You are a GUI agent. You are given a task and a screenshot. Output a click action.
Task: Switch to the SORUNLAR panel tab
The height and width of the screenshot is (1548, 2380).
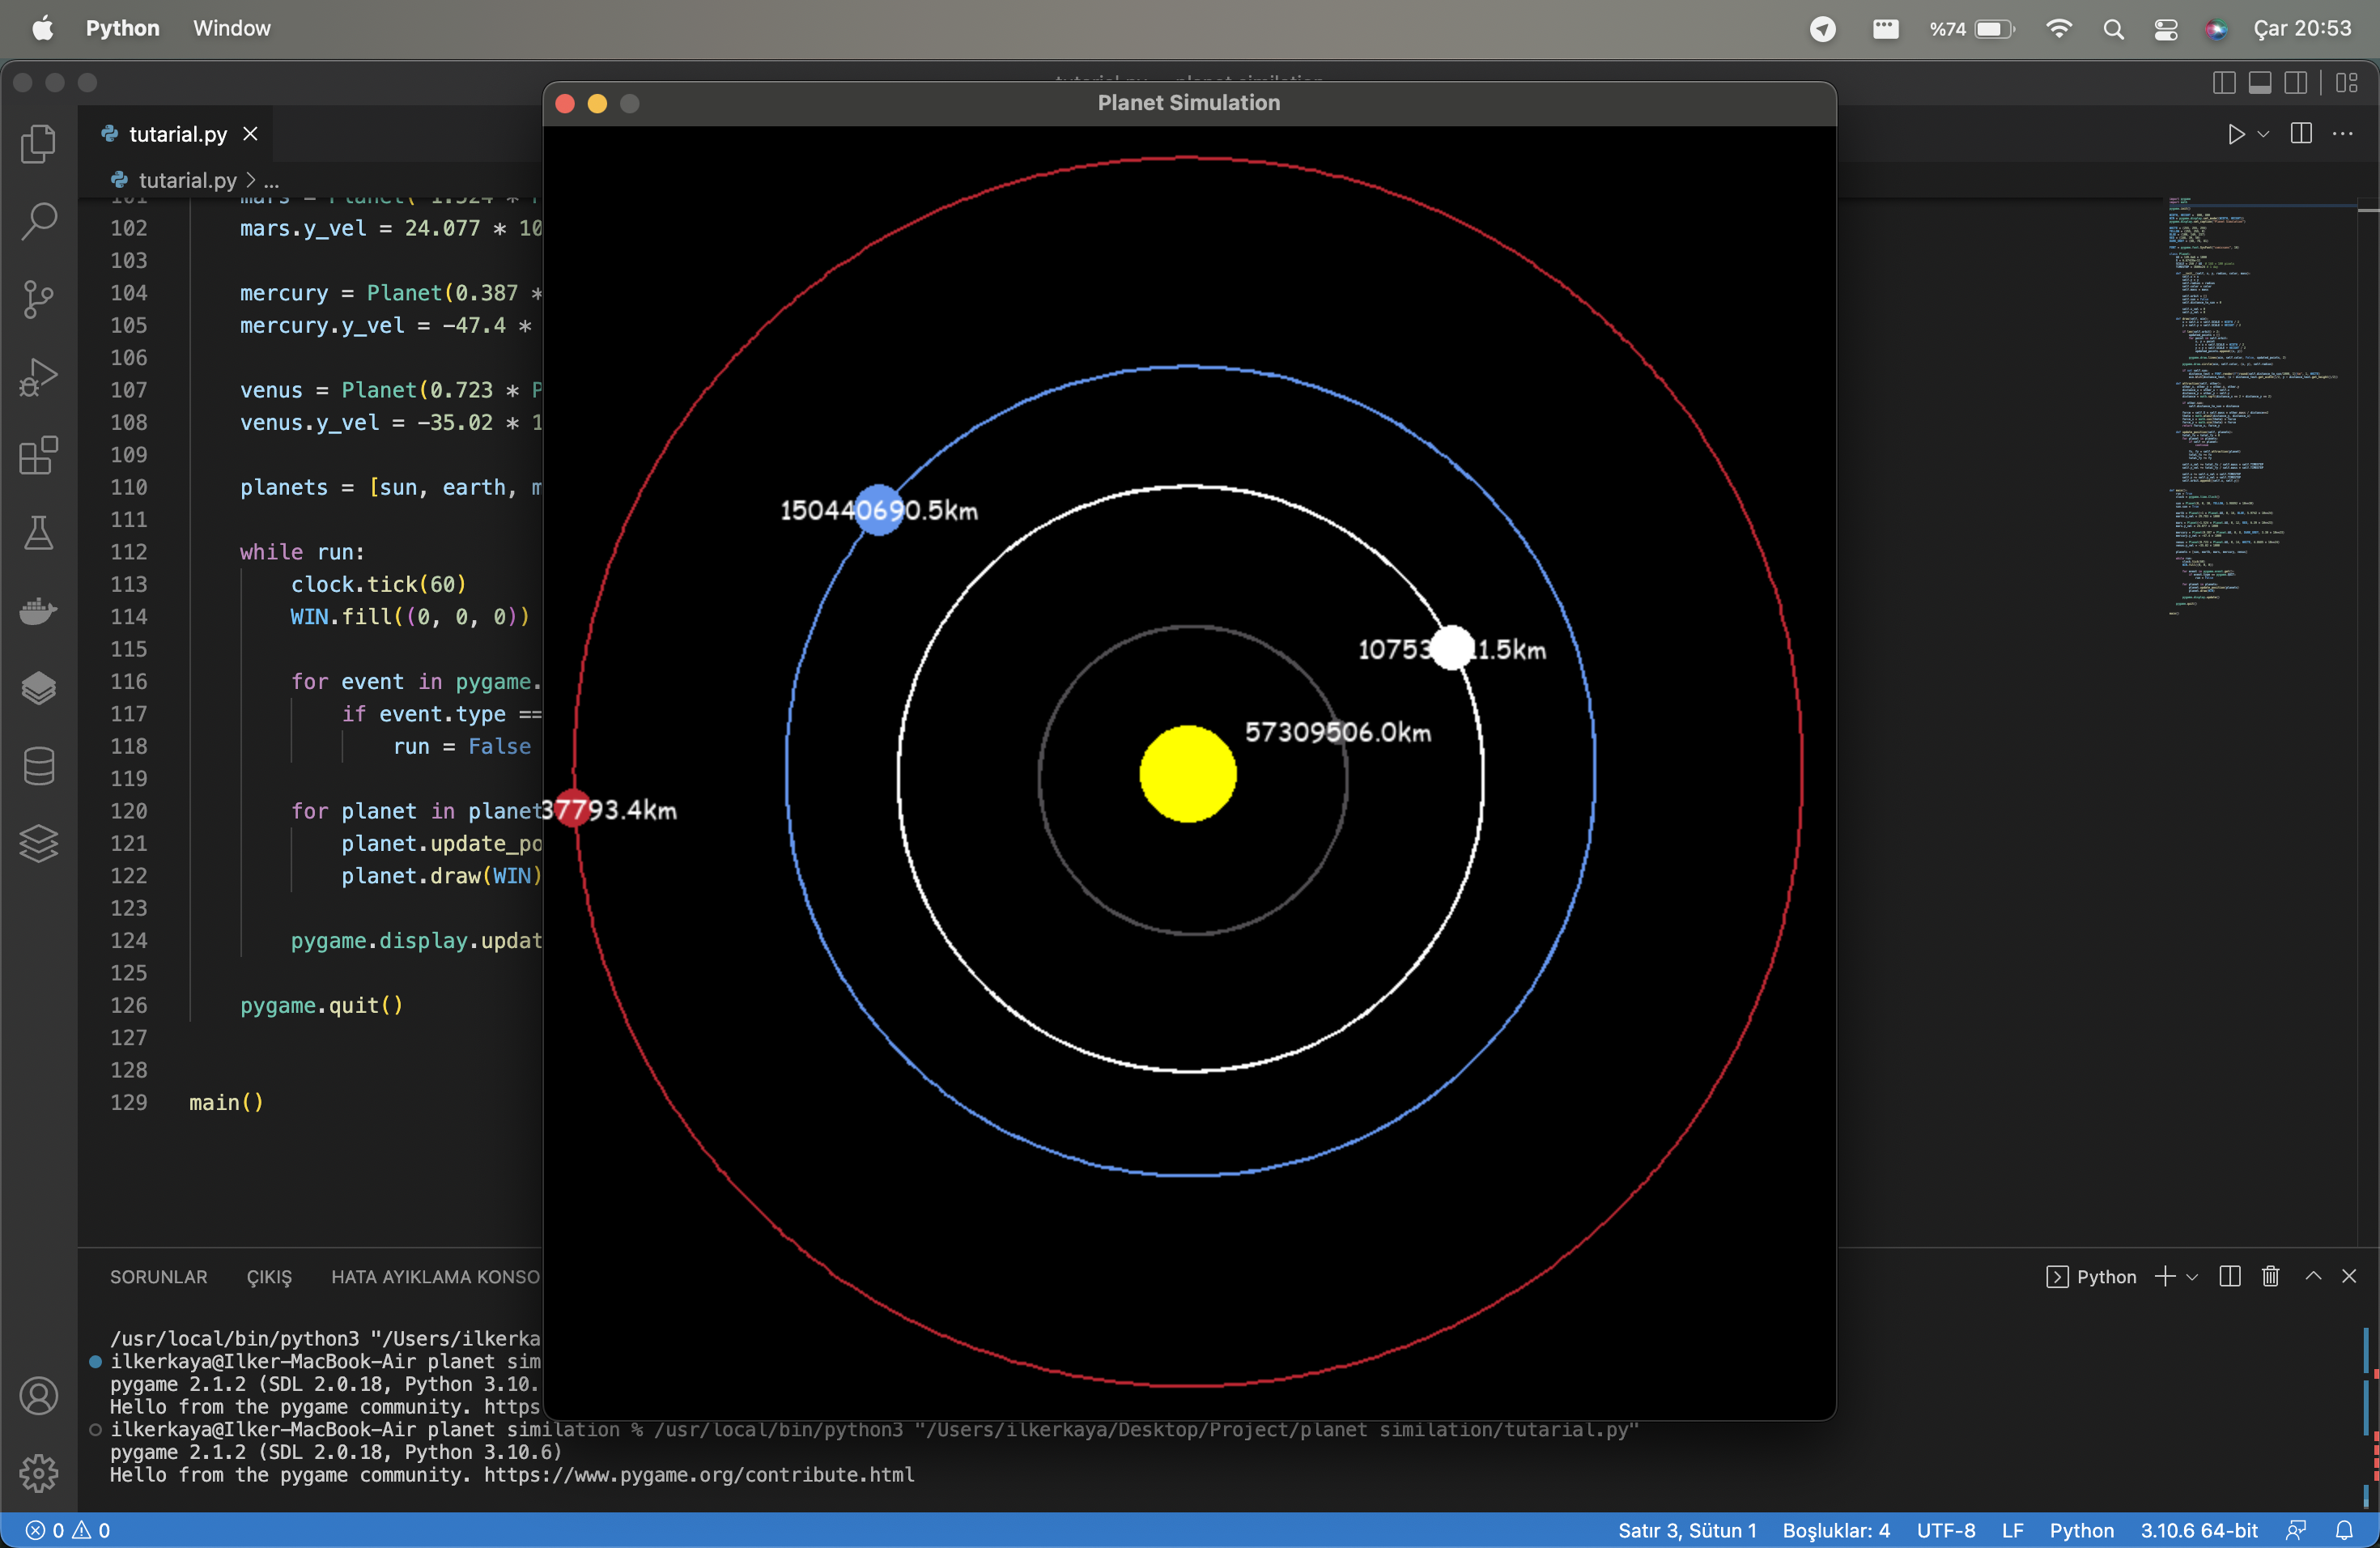coord(158,1277)
